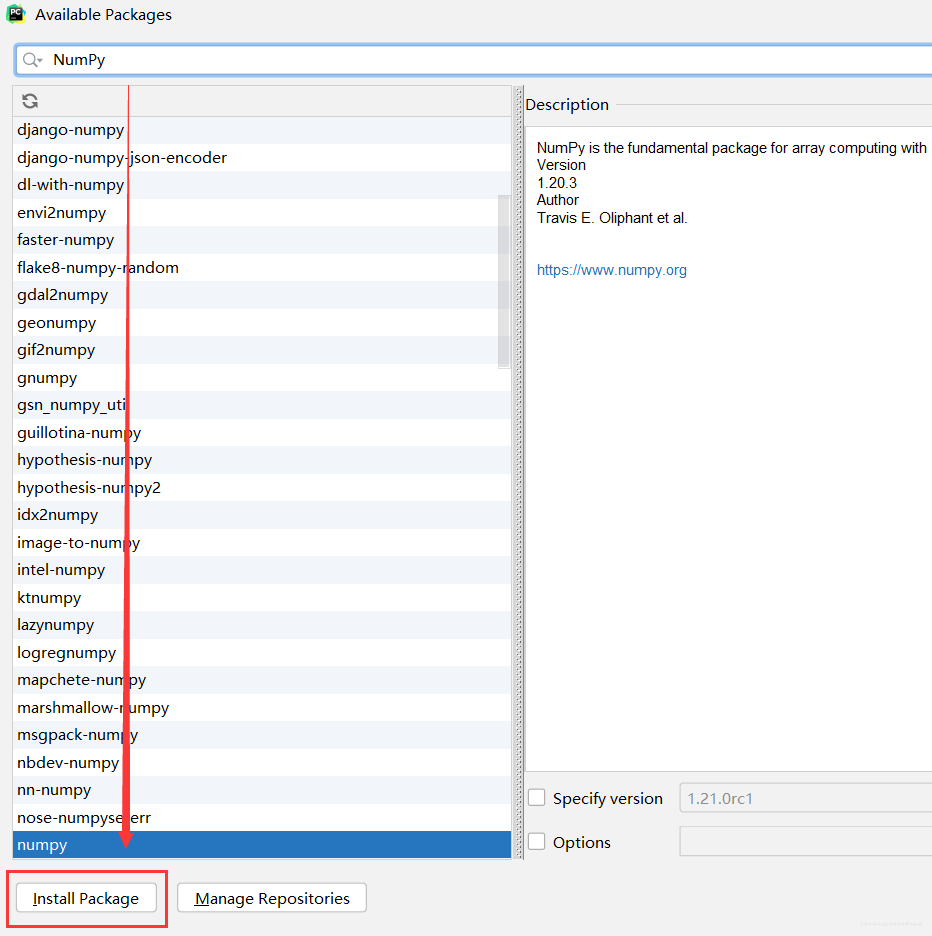
Task: Open the version 1.21.0rc1 combo box
Action: click(805, 798)
